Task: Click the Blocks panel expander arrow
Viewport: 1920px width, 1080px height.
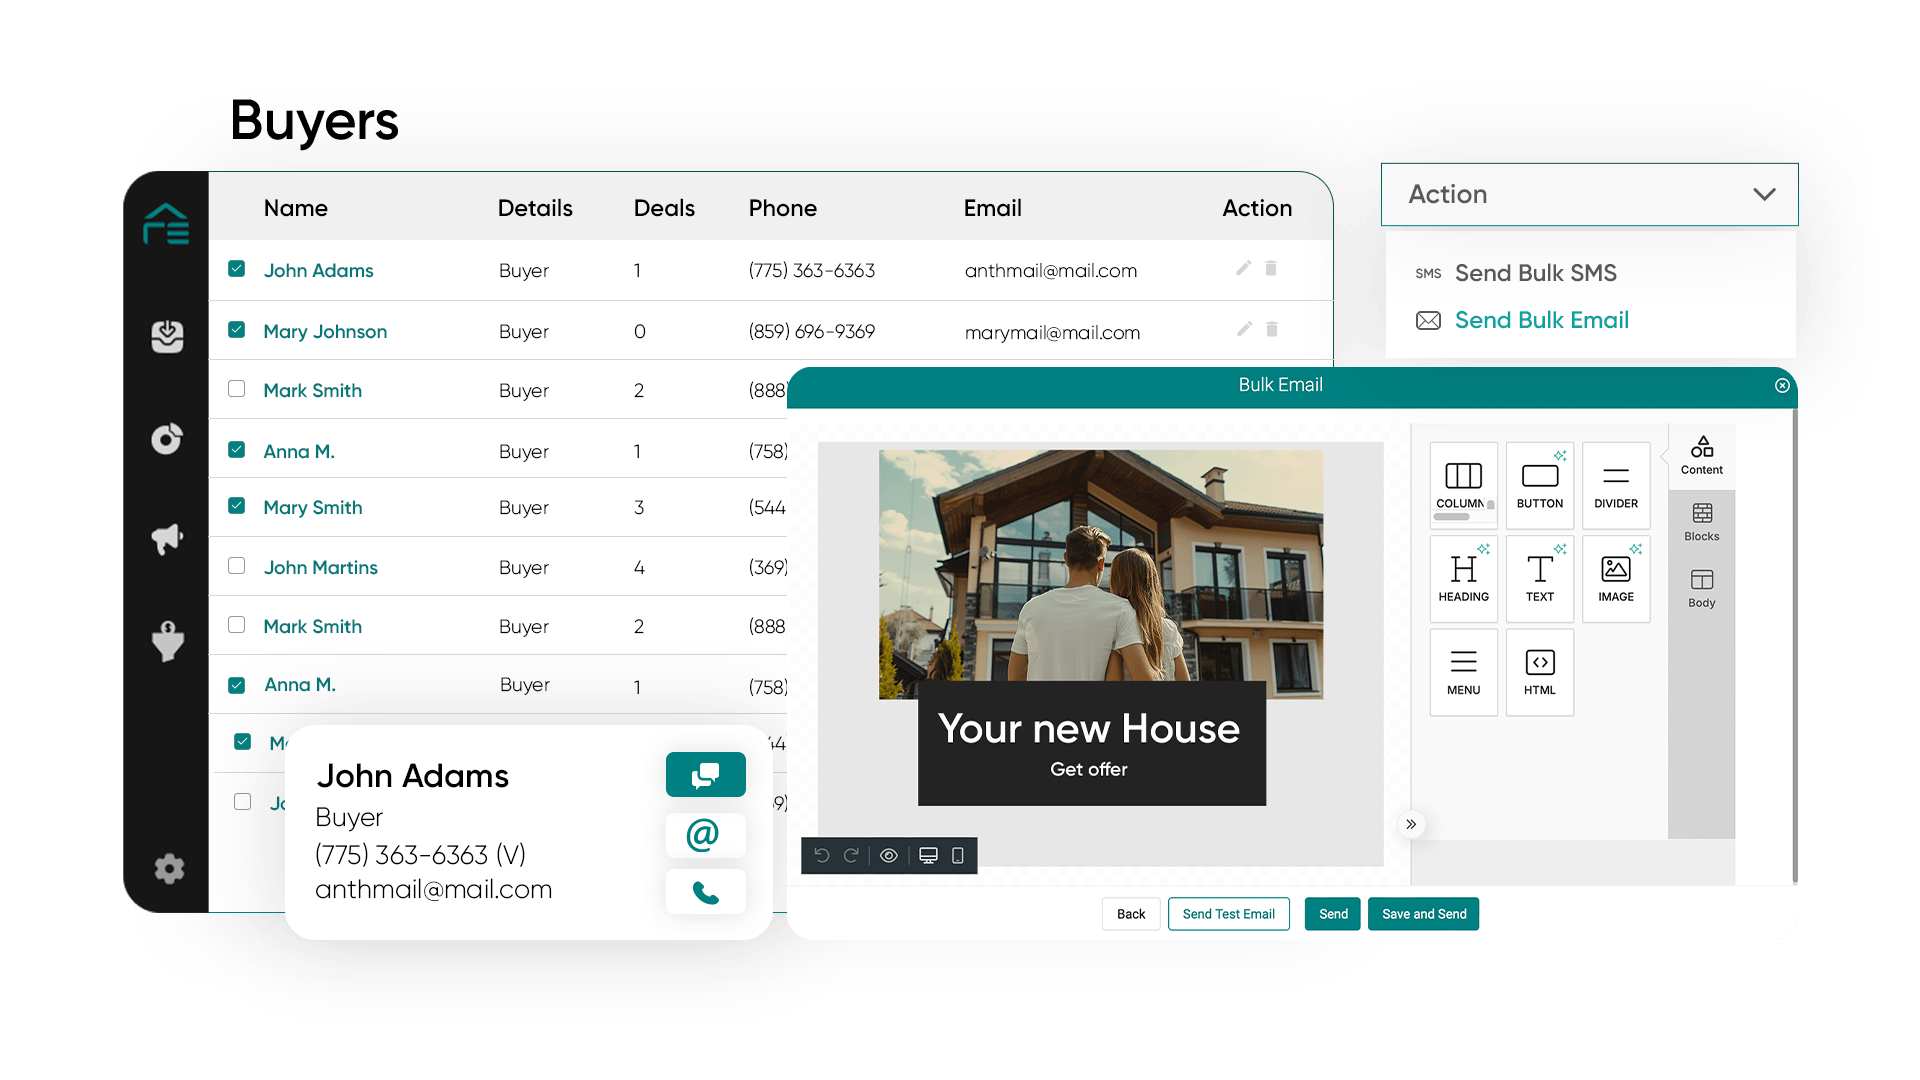Action: click(x=1412, y=824)
